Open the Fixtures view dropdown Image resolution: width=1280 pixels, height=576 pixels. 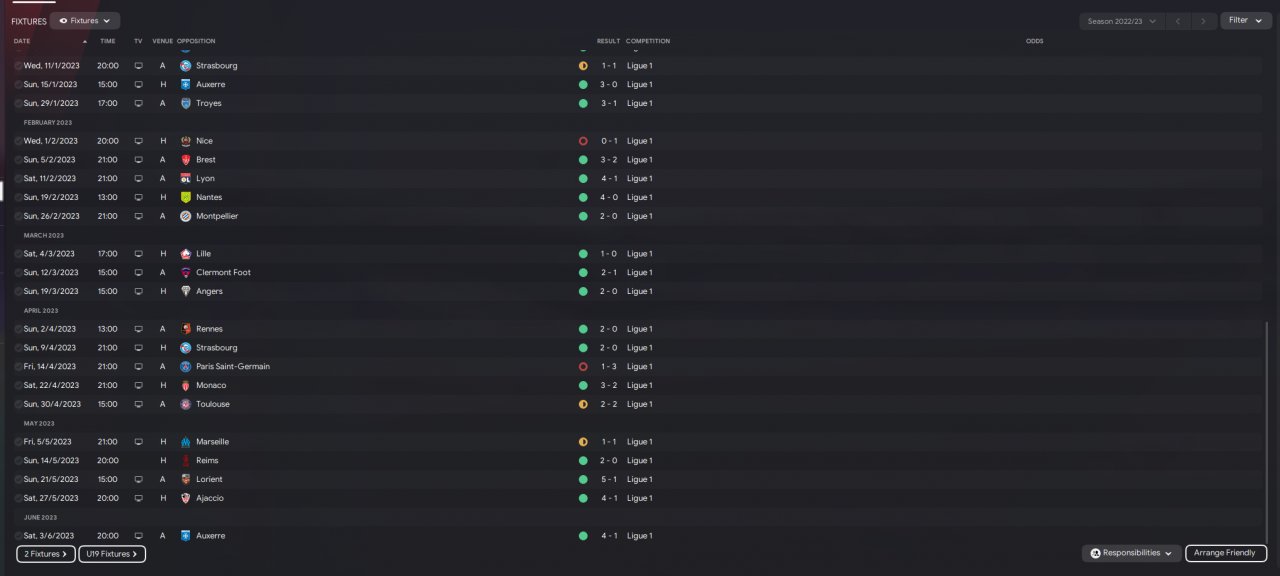pos(85,20)
